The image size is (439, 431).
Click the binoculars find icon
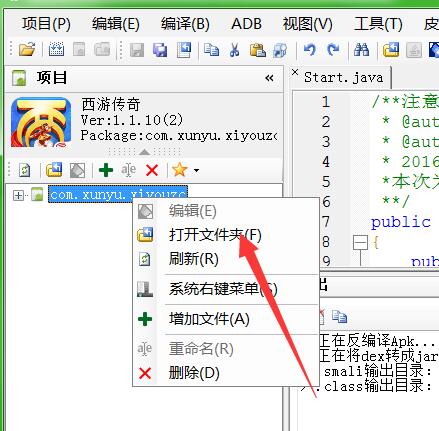[361, 50]
